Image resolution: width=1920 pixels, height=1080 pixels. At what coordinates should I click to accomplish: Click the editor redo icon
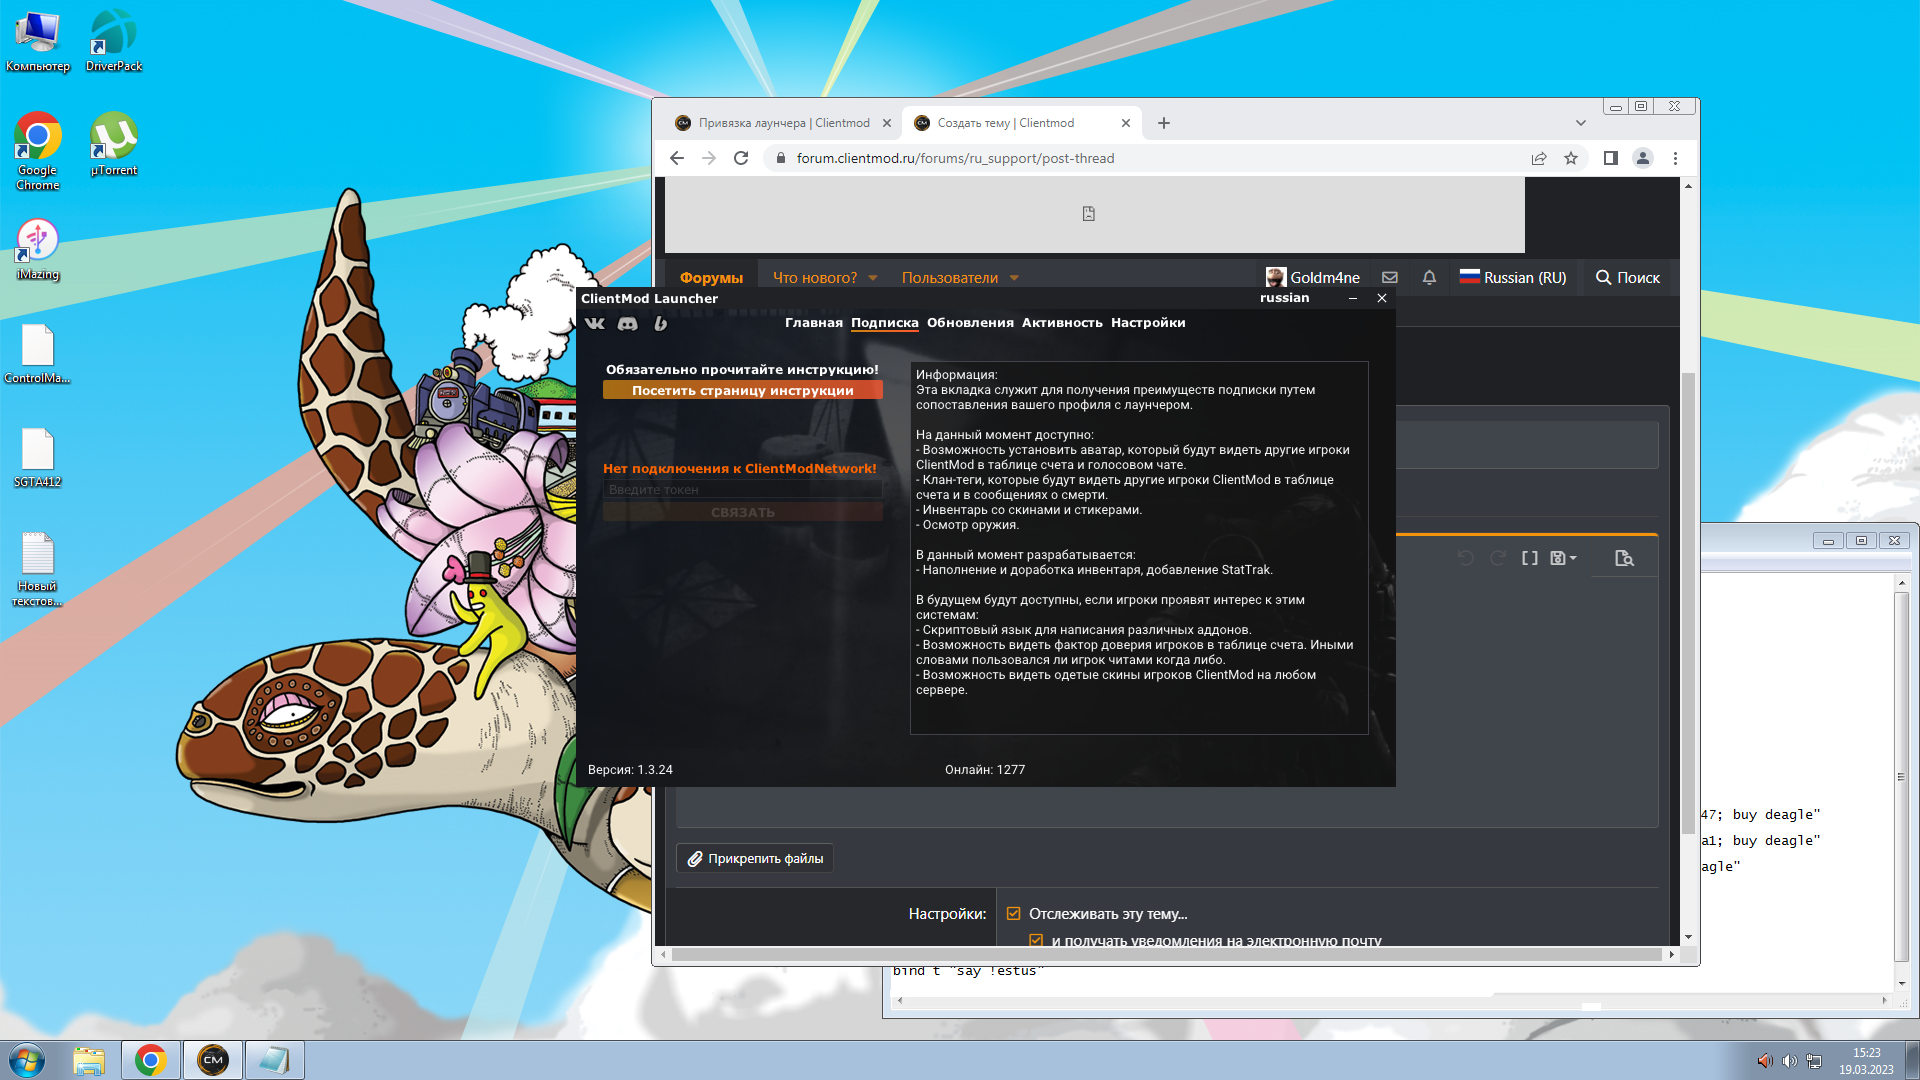click(1498, 558)
